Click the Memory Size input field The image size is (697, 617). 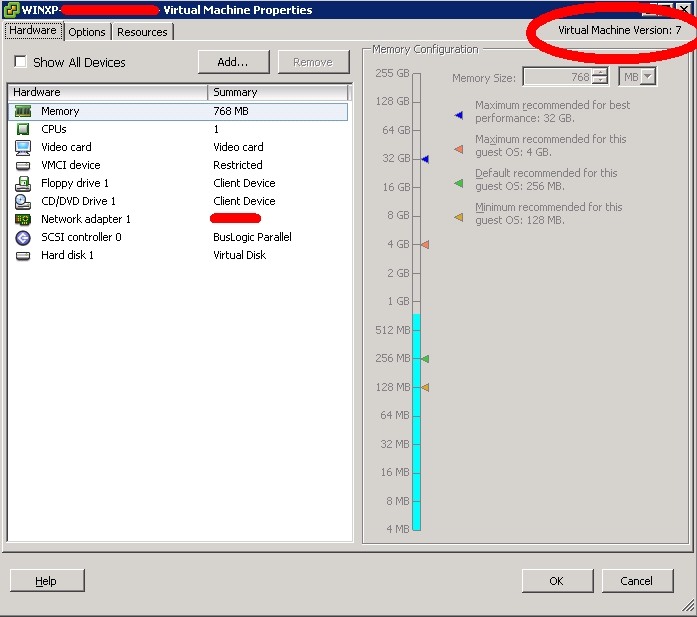555,77
